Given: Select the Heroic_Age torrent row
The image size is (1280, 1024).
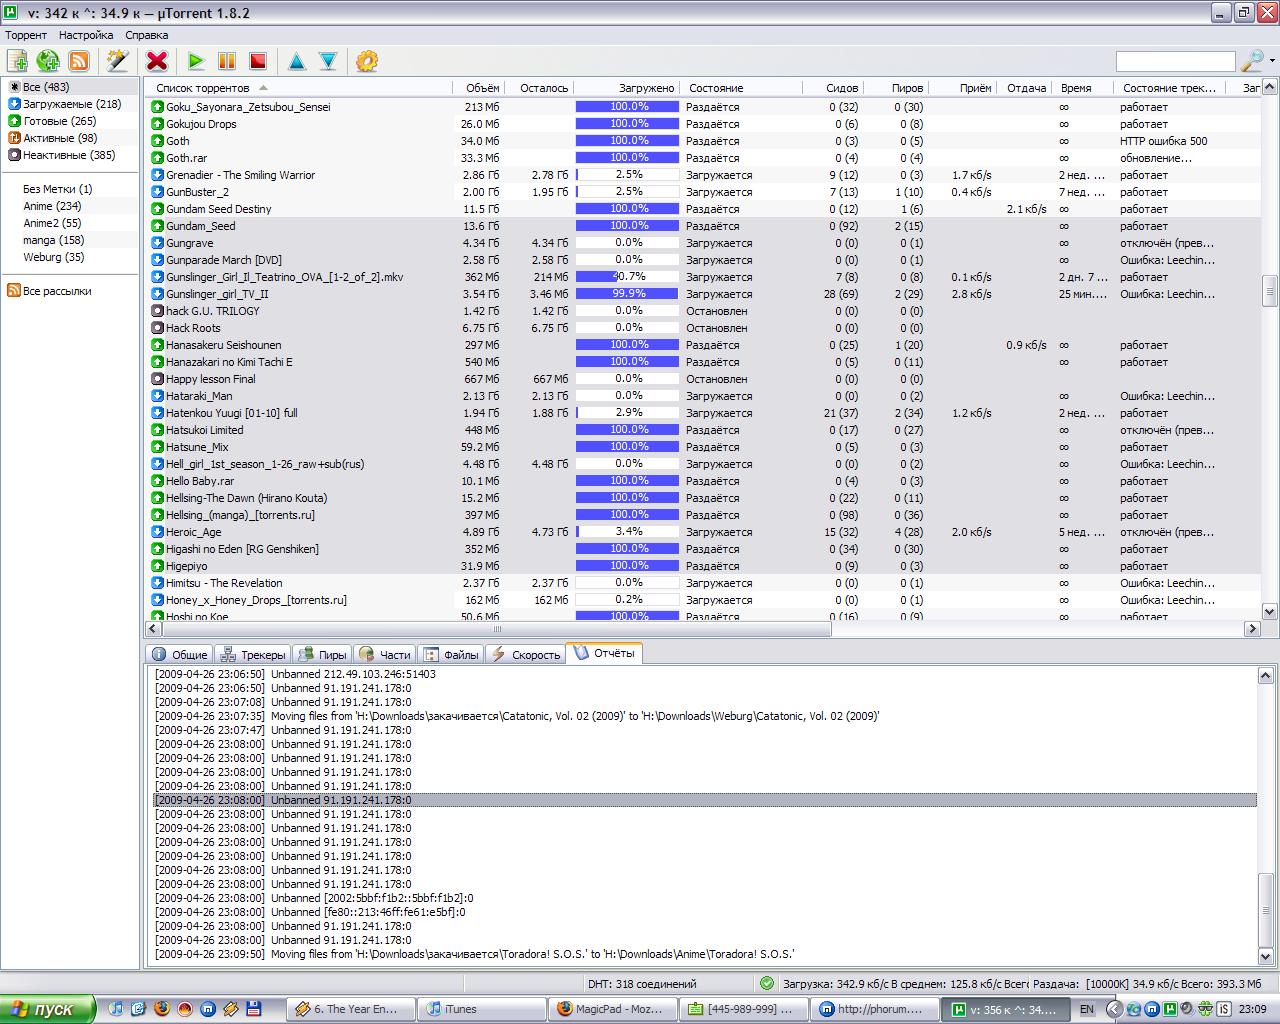Looking at the screenshot, I should coord(704,532).
